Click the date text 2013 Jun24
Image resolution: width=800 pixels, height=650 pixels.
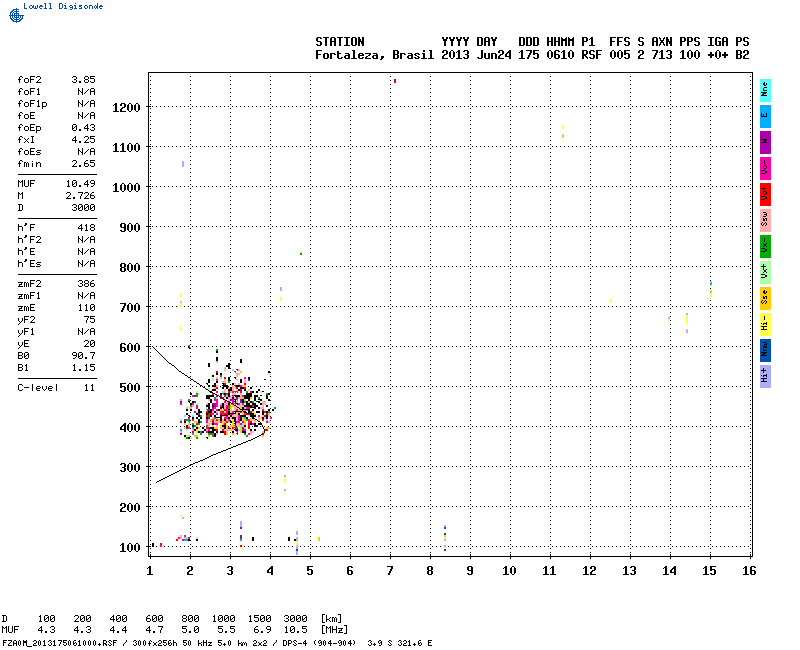point(476,55)
